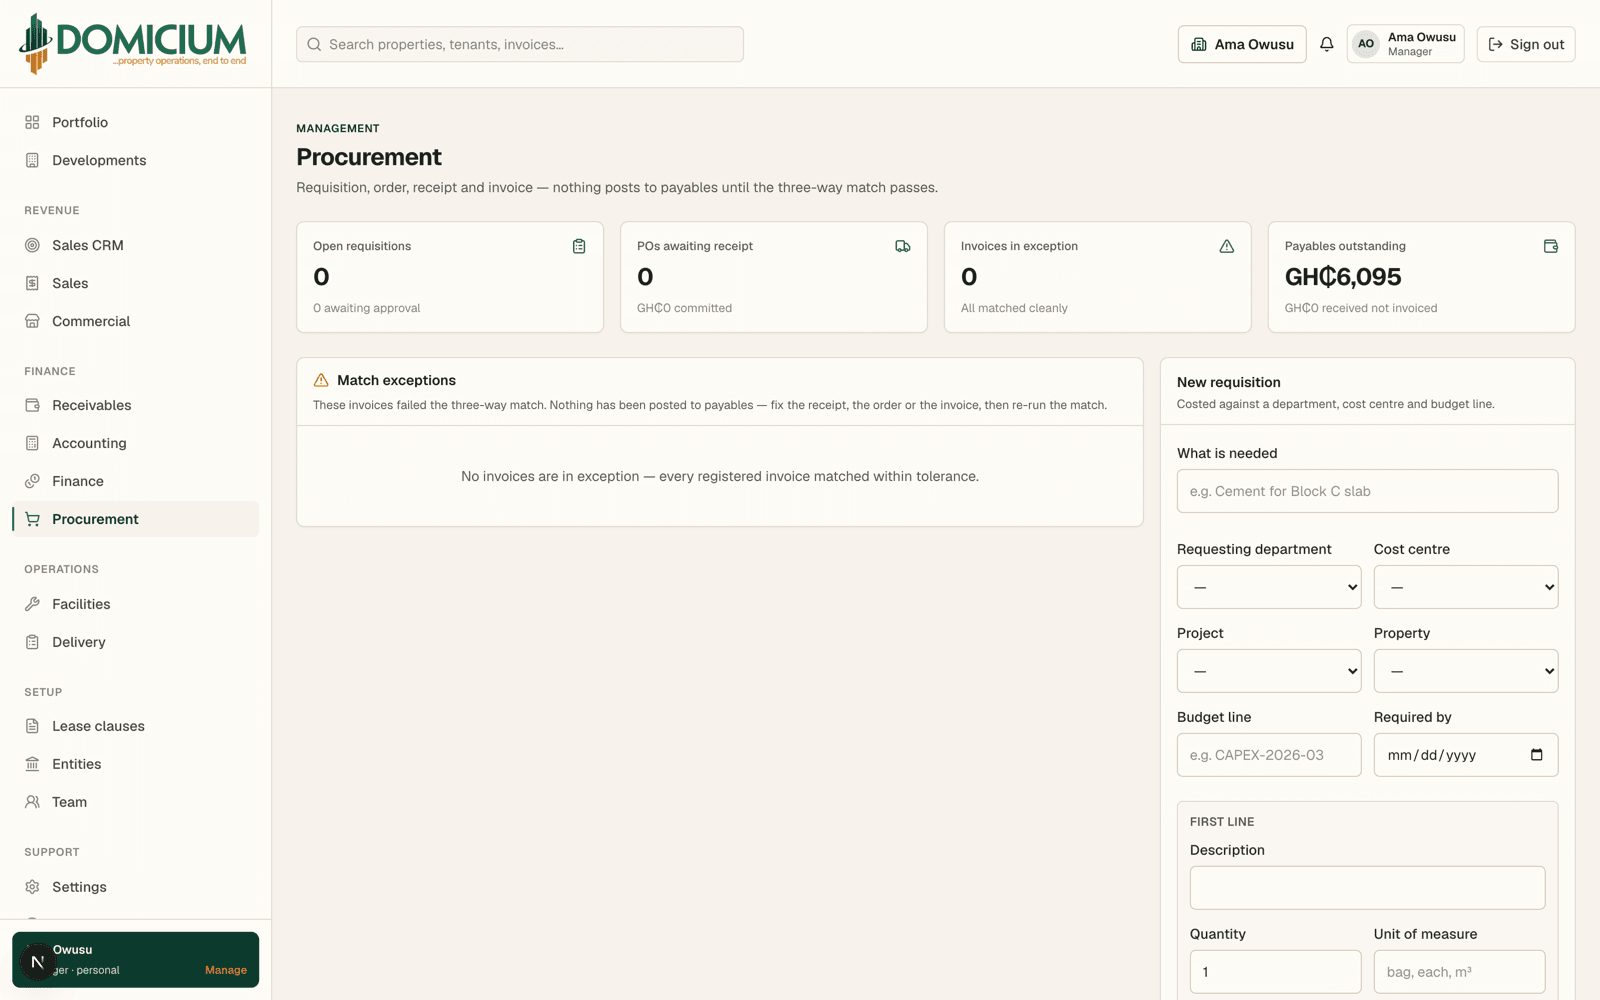Click 'All matched cleanly' text
Screen dimensions: 1600x1000
(1014, 308)
